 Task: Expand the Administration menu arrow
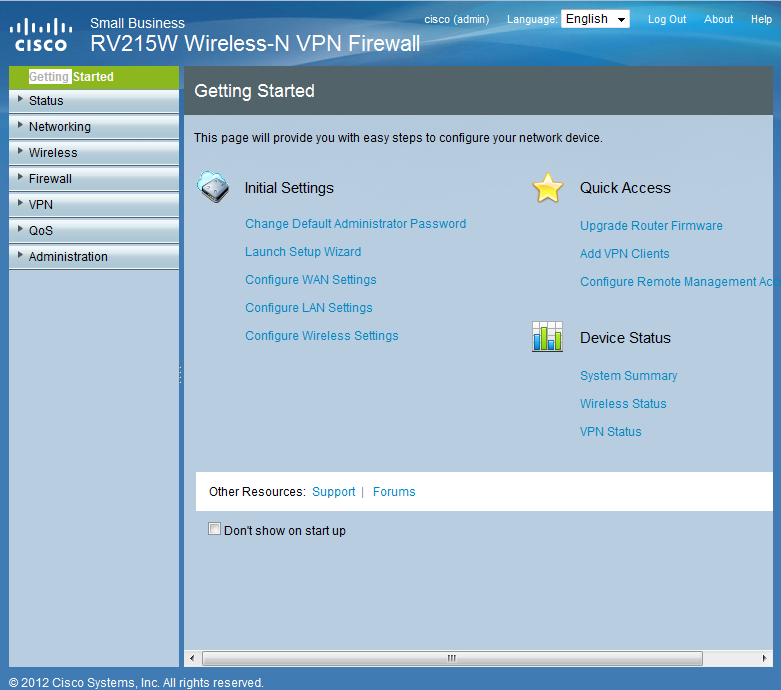20,256
